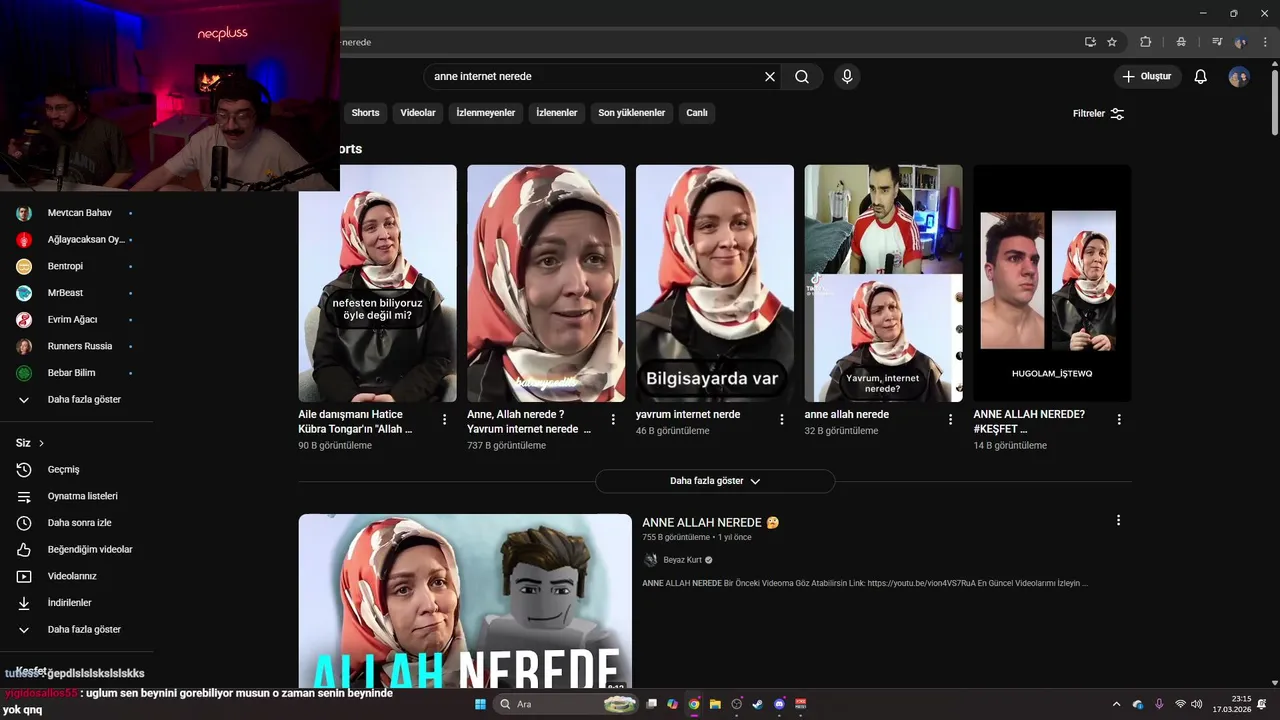Select the Son yüklenenler filter chip

[632, 113]
